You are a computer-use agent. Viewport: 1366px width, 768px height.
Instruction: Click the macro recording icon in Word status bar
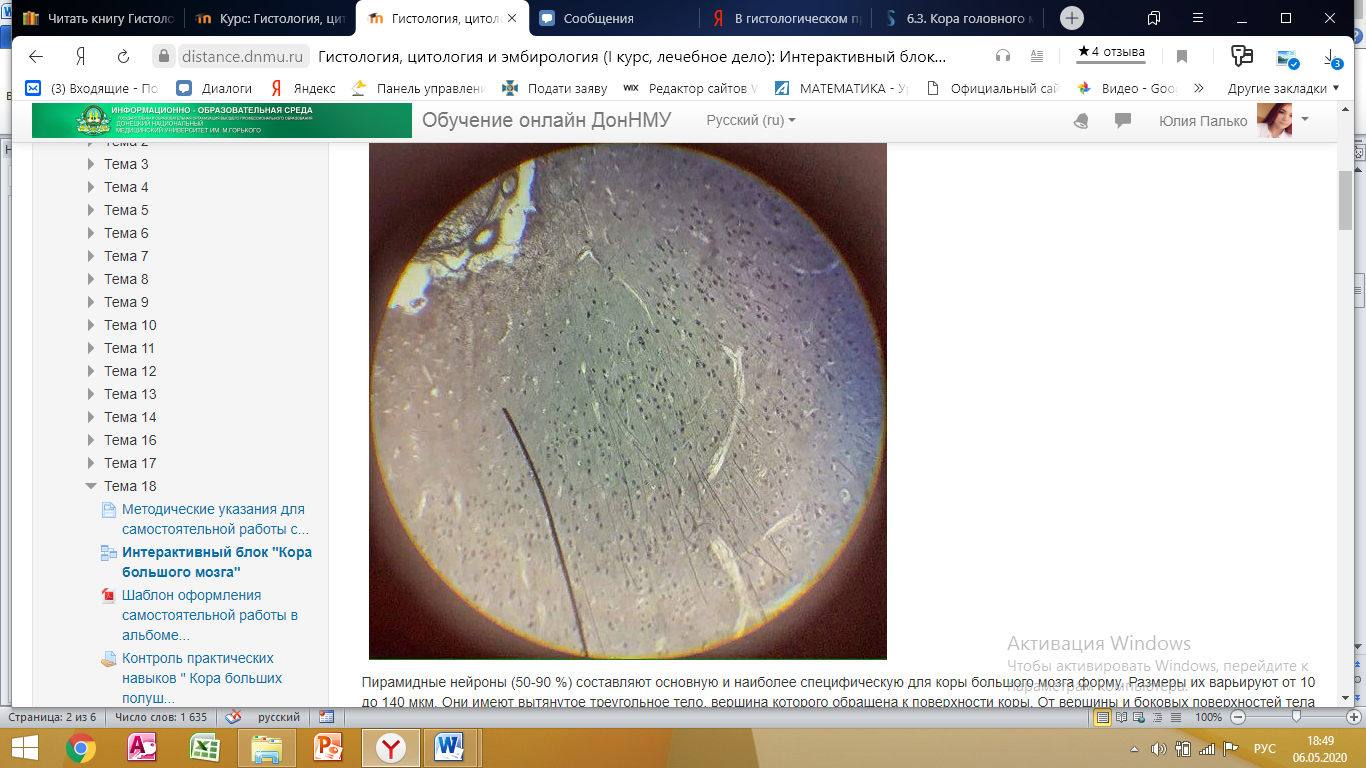pos(325,717)
